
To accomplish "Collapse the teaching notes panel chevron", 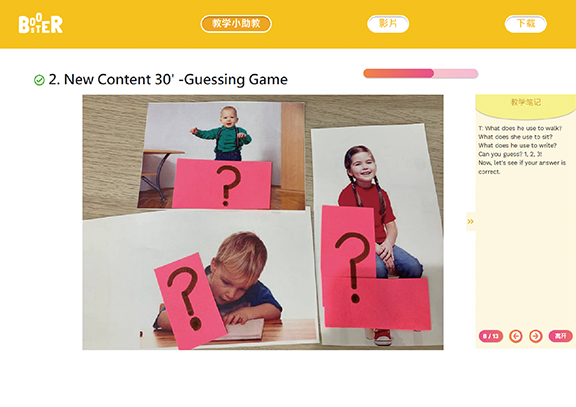I will pos(471,221).
